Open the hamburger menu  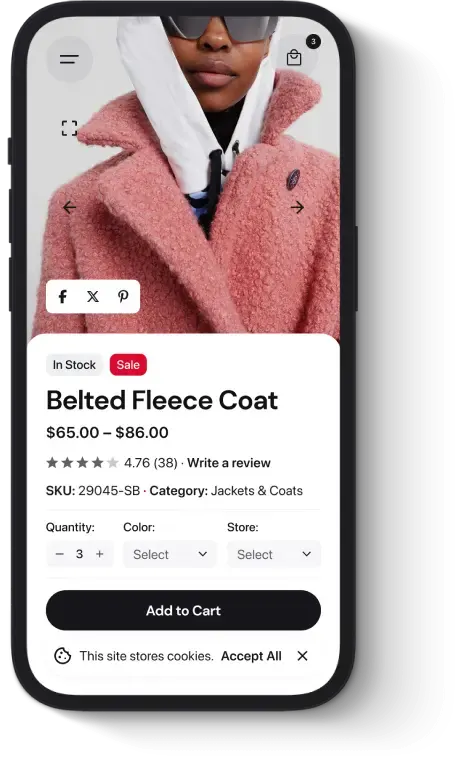click(69, 59)
